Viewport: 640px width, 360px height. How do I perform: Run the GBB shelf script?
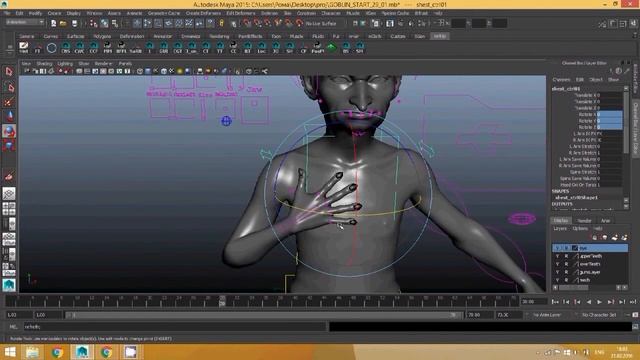[x=163, y=47]
